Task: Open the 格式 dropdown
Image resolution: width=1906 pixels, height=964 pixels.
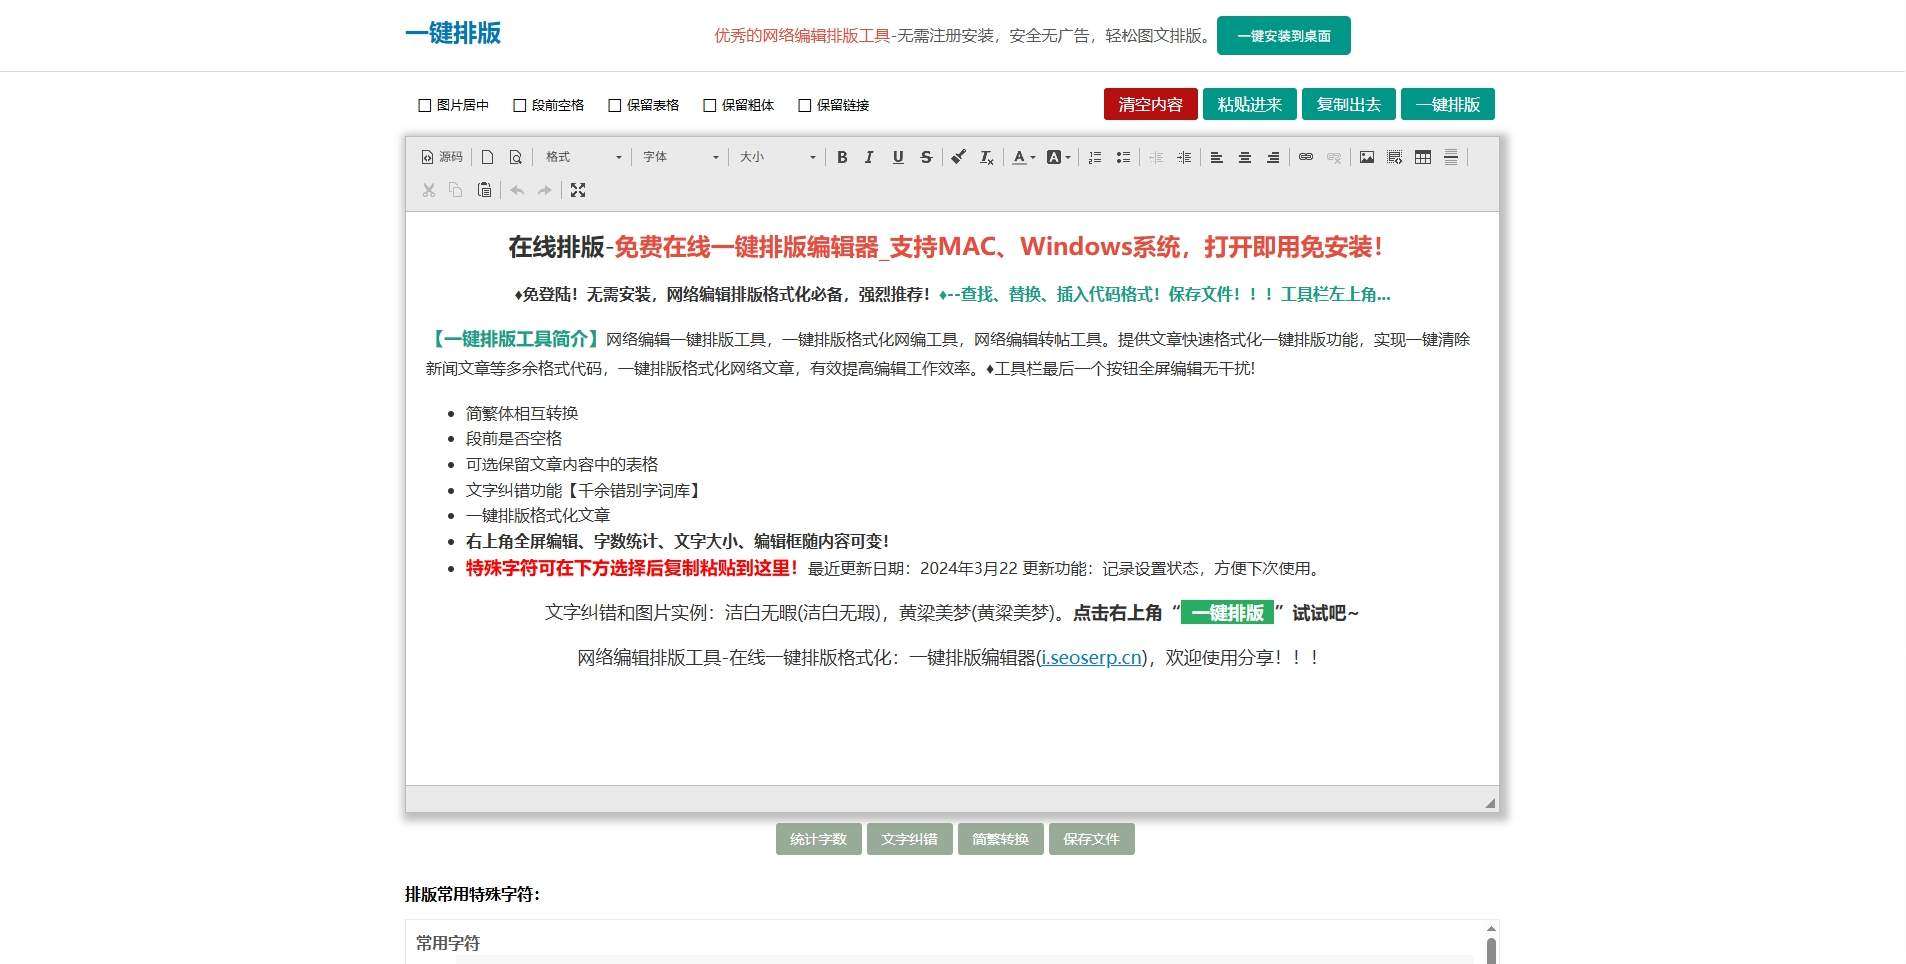Action: pos(584,157)
